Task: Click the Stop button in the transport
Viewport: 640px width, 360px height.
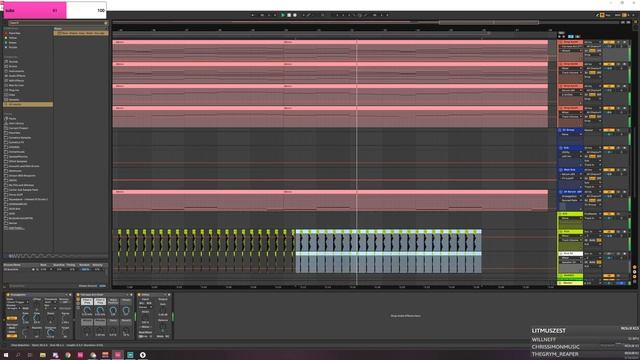Action: 289,15
